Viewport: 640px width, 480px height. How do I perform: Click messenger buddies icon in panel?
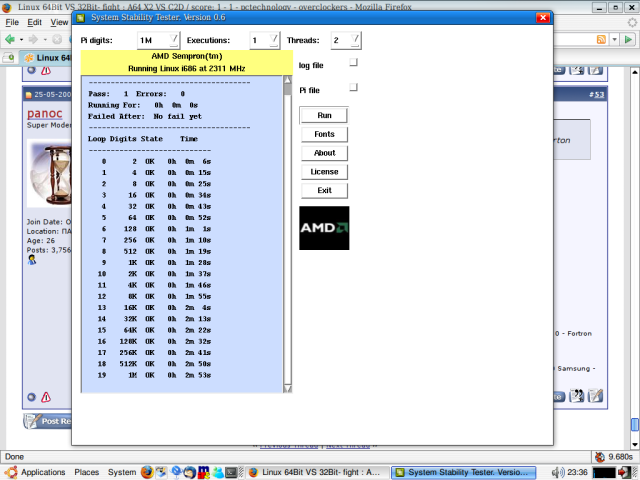point(218,472)
